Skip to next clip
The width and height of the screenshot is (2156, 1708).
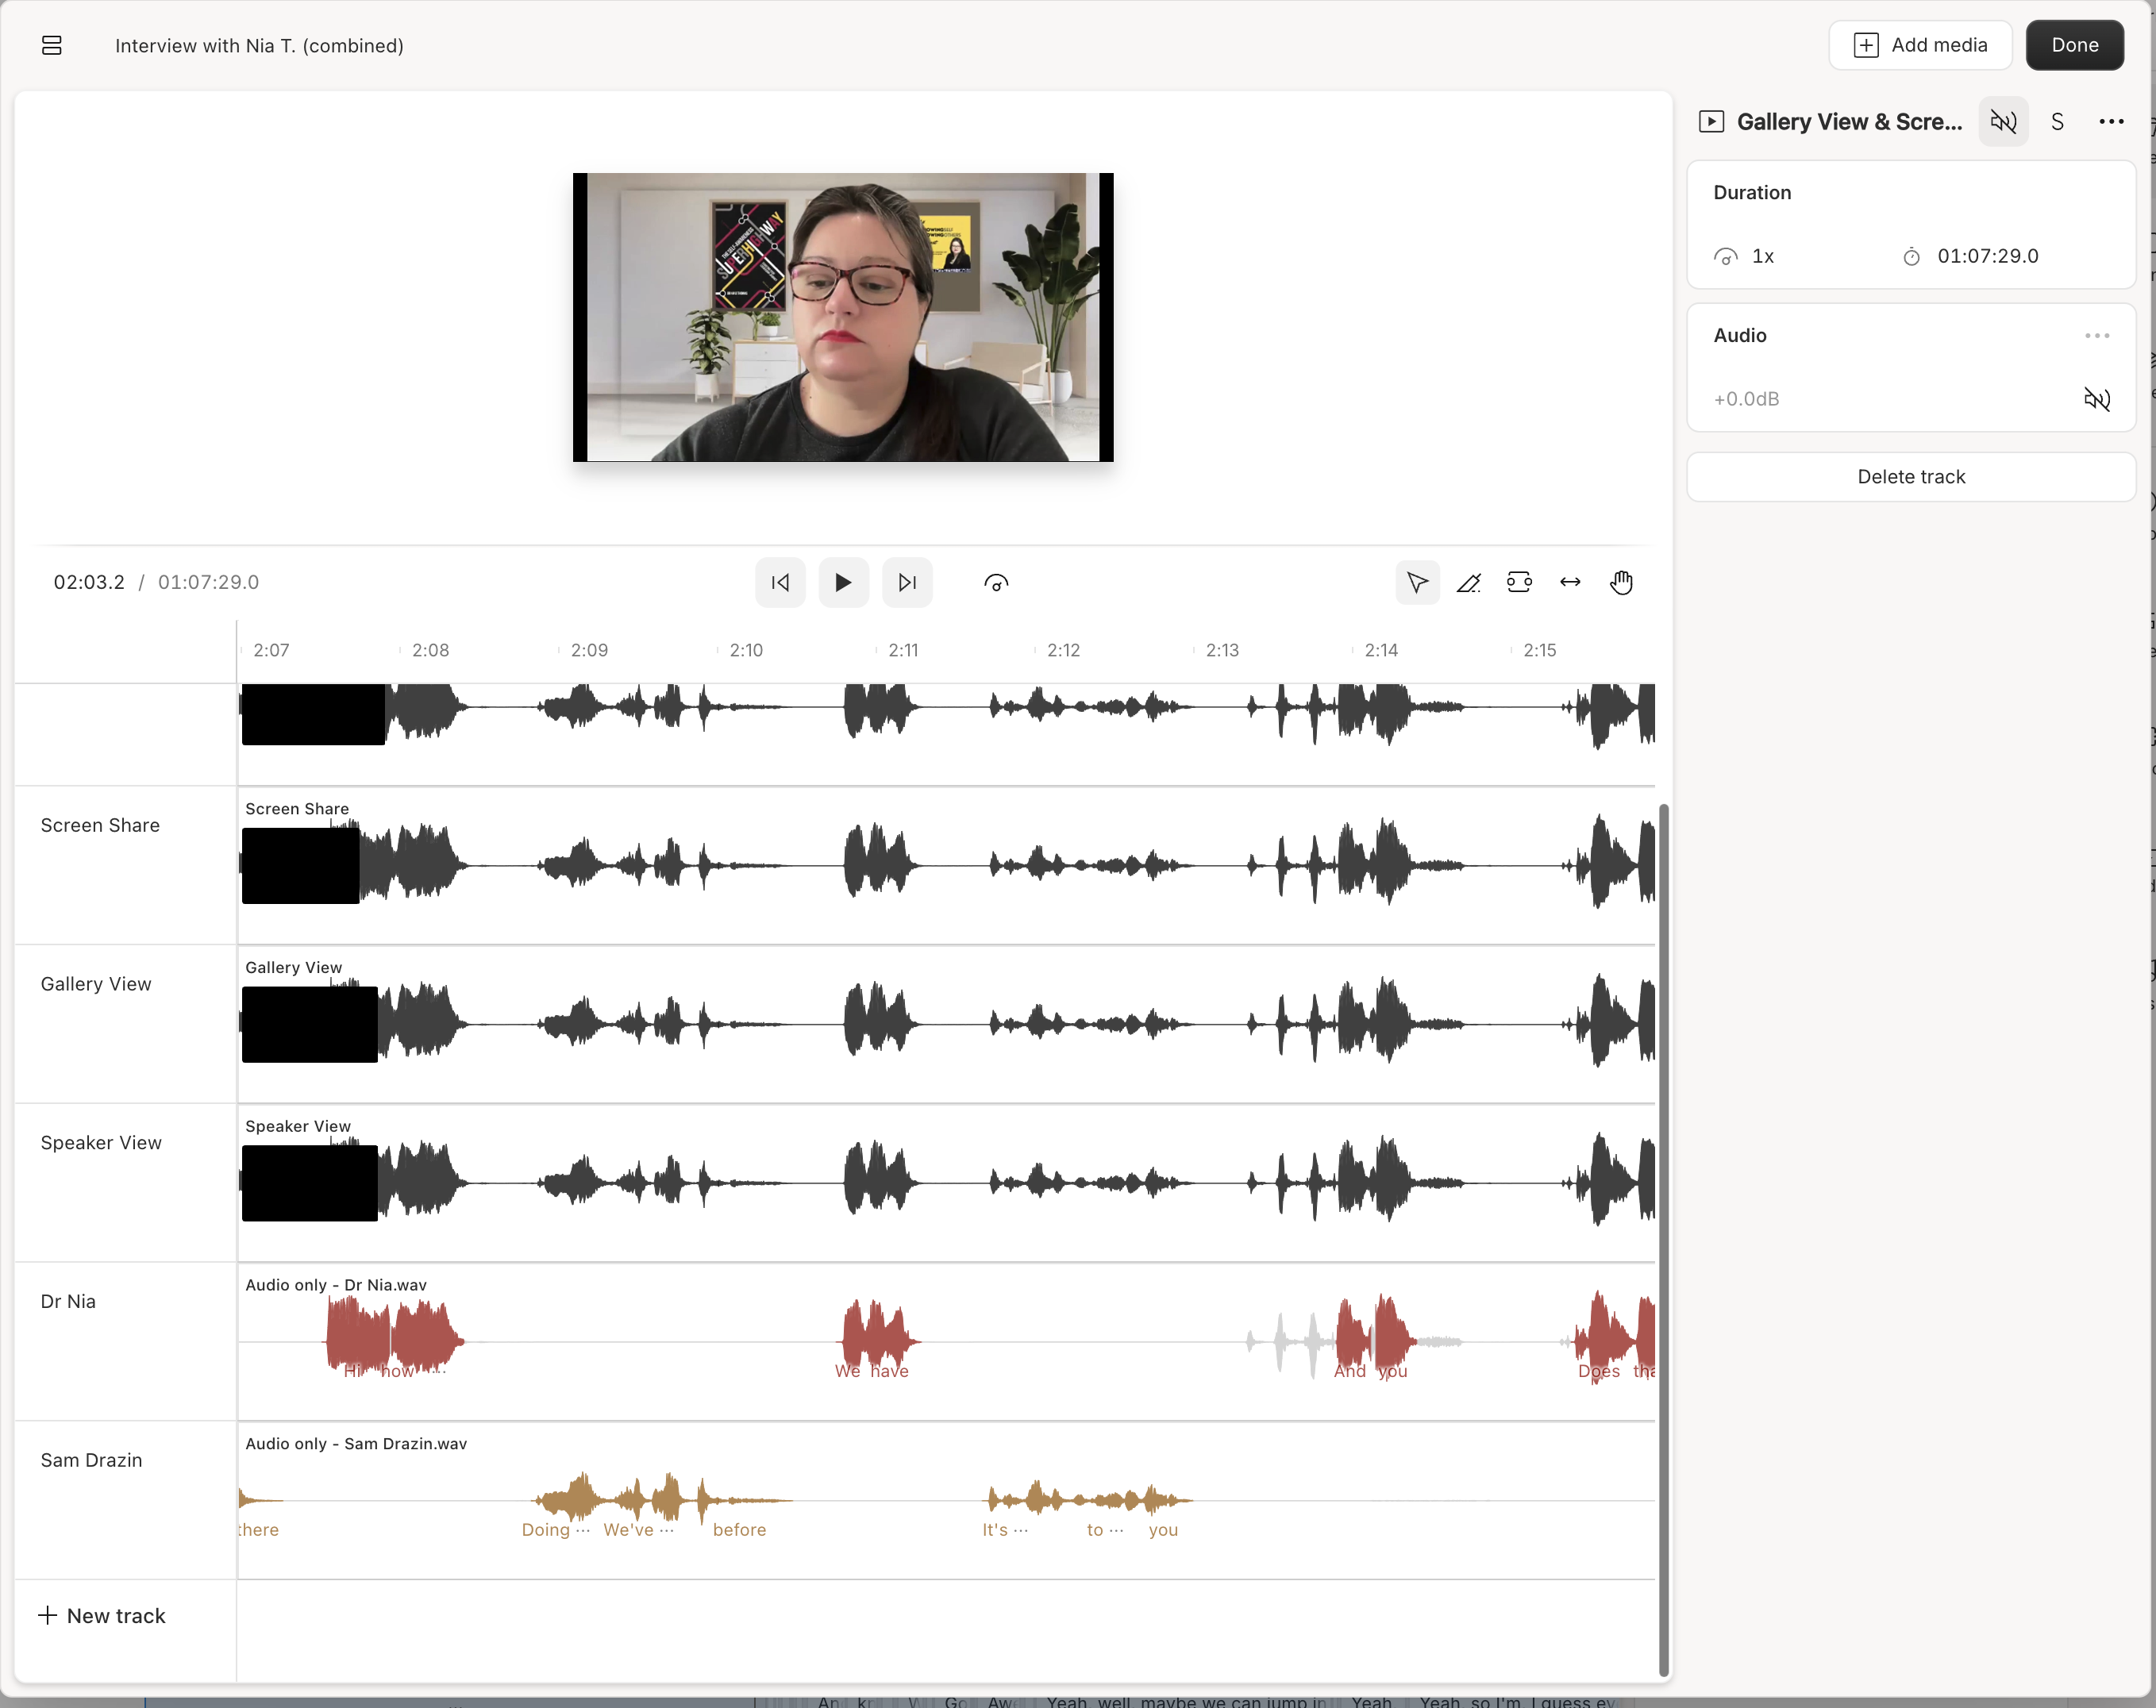pos(907,582)
